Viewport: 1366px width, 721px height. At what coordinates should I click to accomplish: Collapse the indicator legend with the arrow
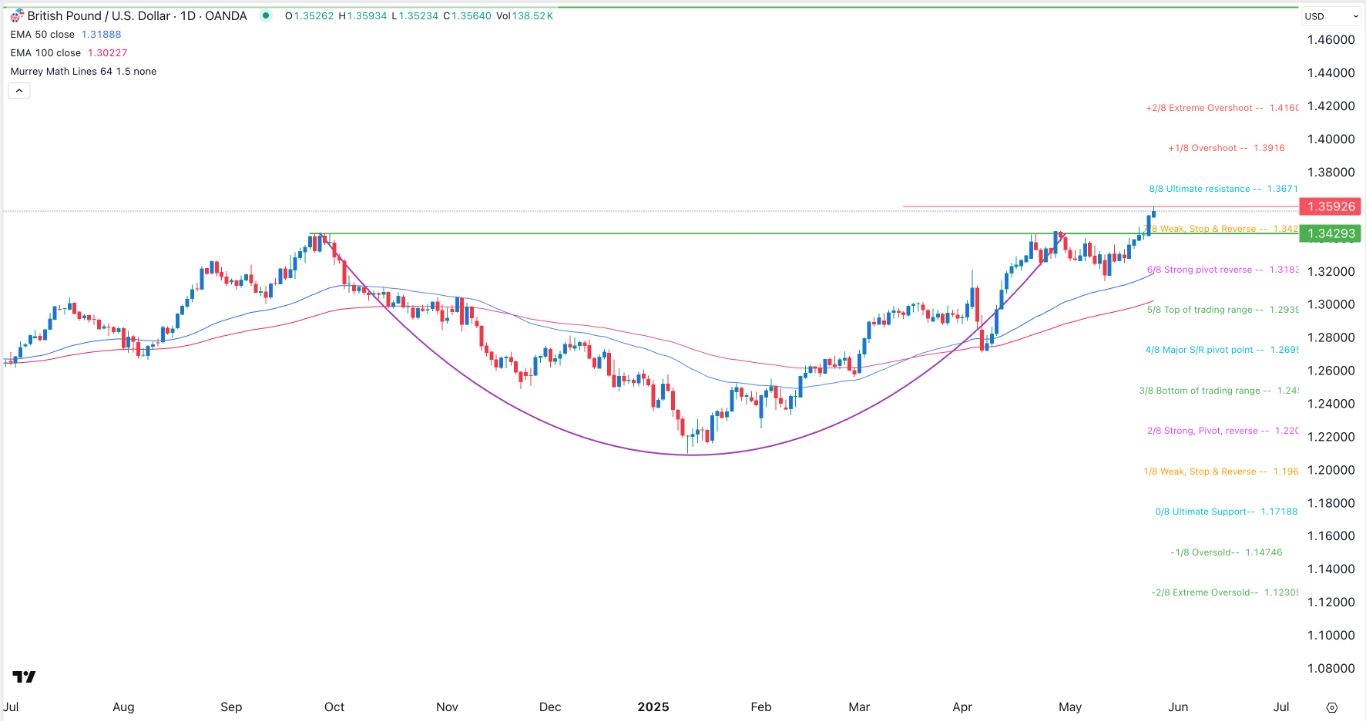(18, 90)
